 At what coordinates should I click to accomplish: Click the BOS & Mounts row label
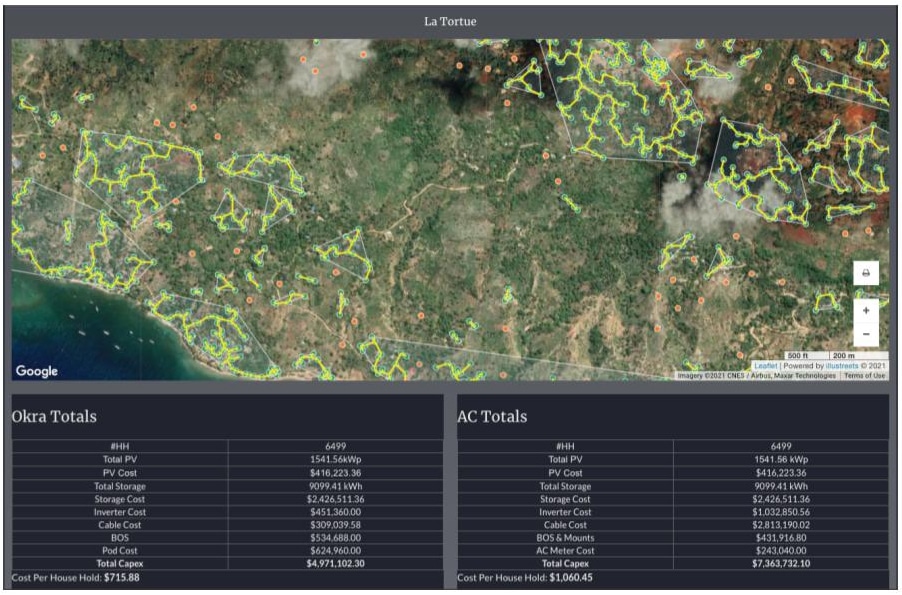(565, 538)
